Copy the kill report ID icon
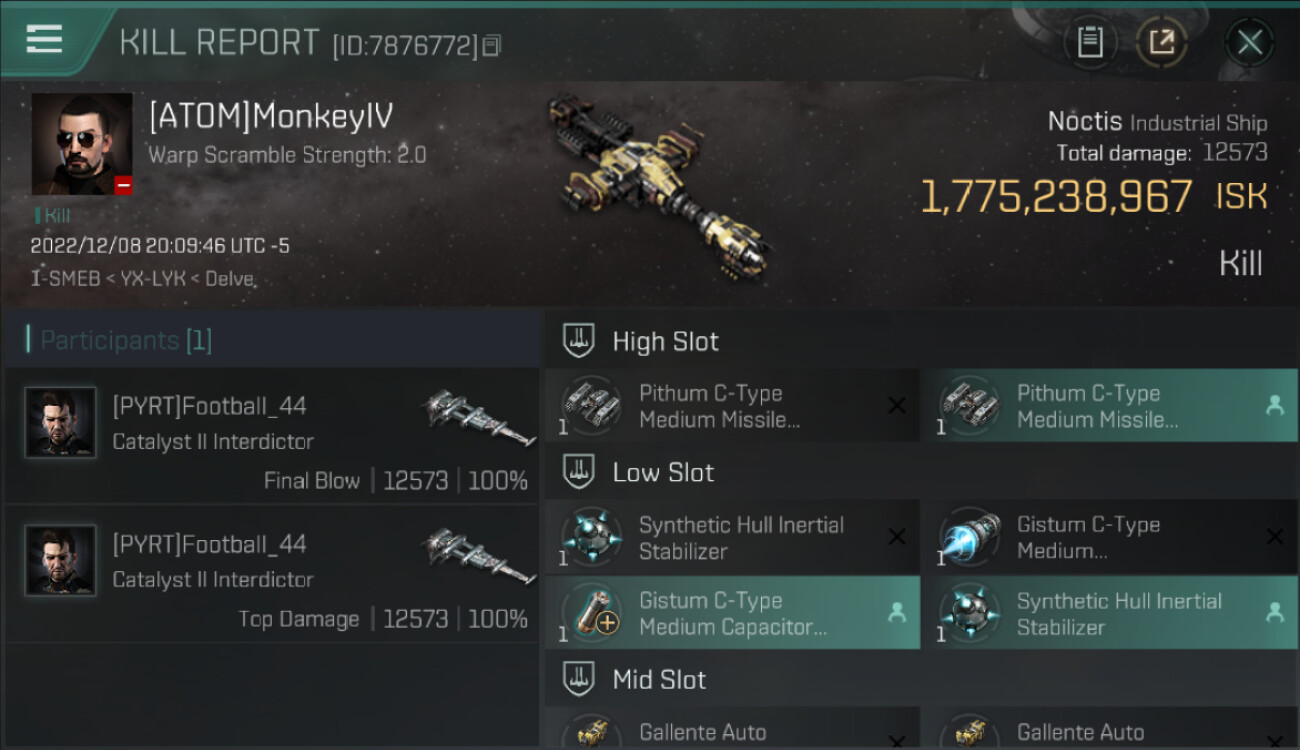1300x750 pixels. (491, 45)
